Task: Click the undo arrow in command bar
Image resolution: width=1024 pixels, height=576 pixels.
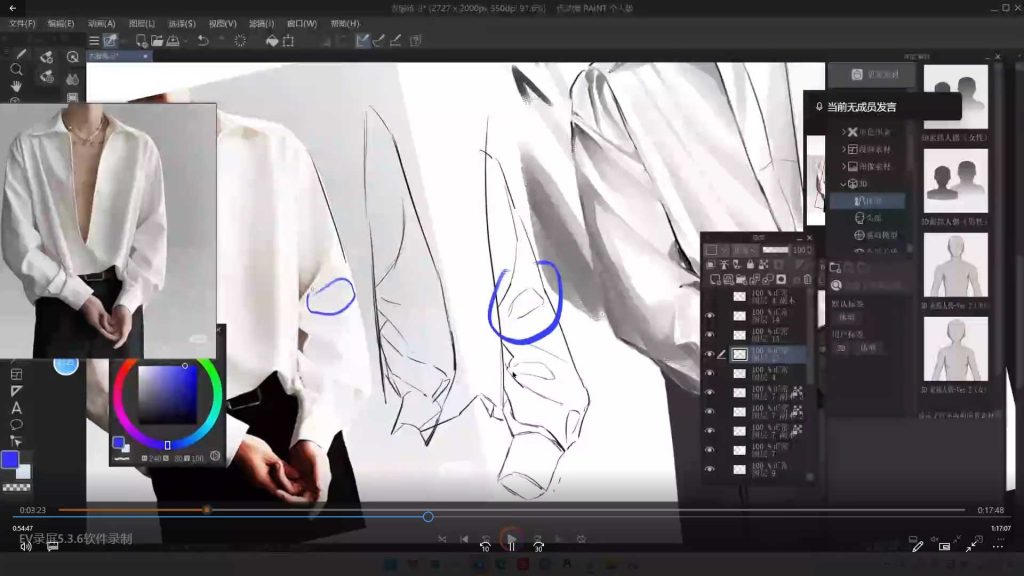Action: click(203, 40)
